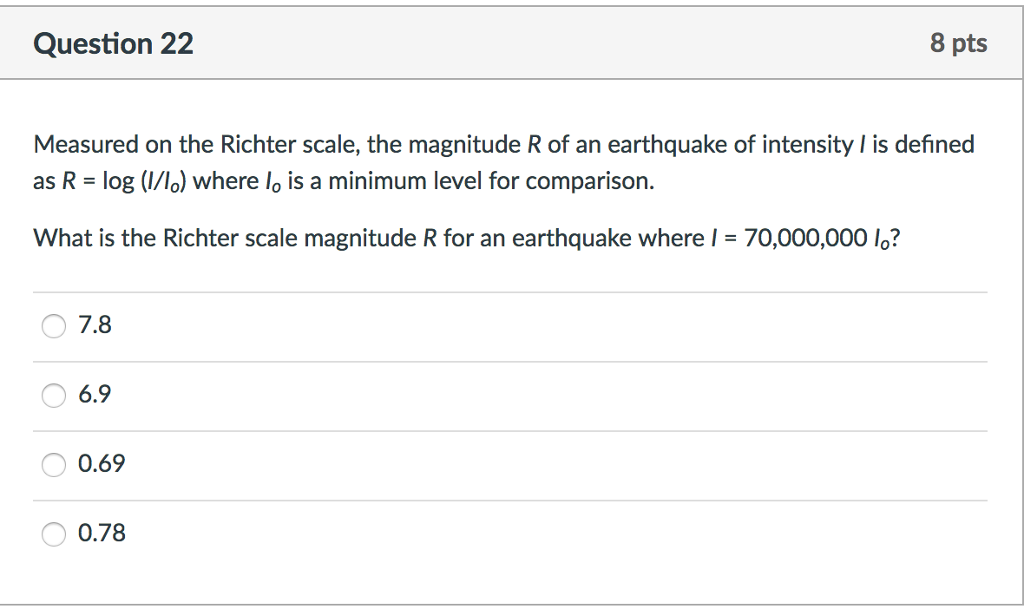Click inside the question header bar
The width and height of the screenshot is (1024, 609).
tap(512, 43)
